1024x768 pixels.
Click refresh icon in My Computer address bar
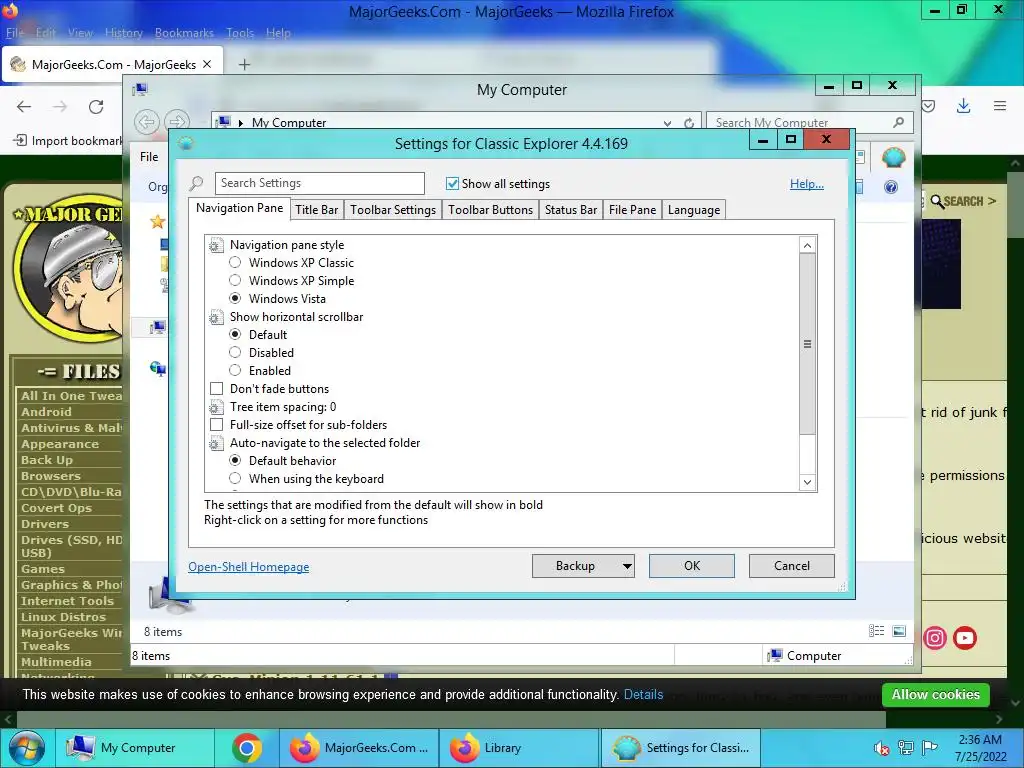point(688,123)
